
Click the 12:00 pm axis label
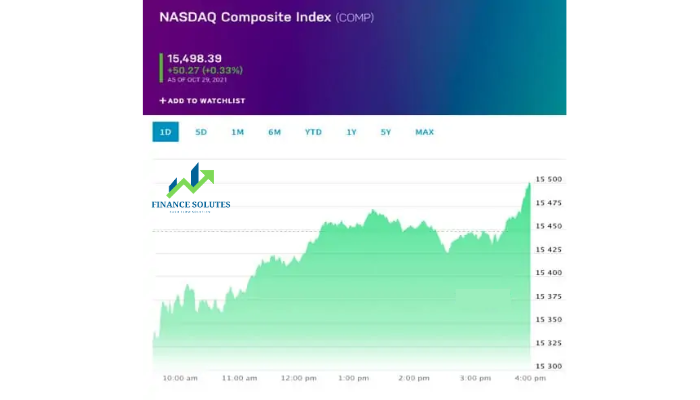(x=299, y=378)
